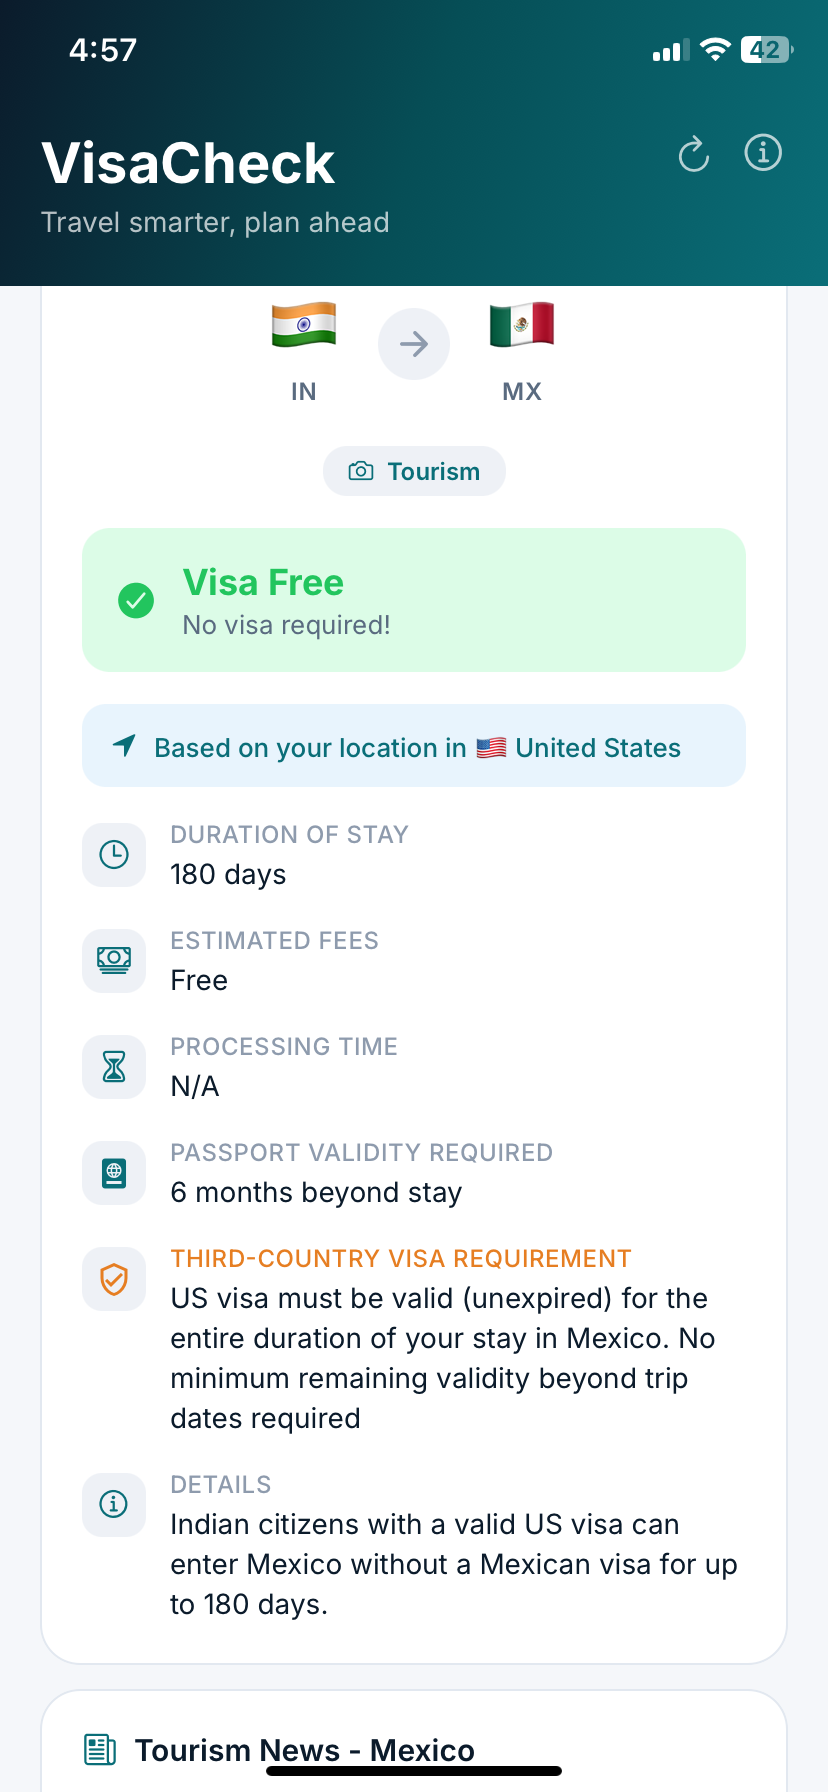The image size is (828, 1792).
Task: Tap the clock icon for duration of stay
Action: point(114,854)
